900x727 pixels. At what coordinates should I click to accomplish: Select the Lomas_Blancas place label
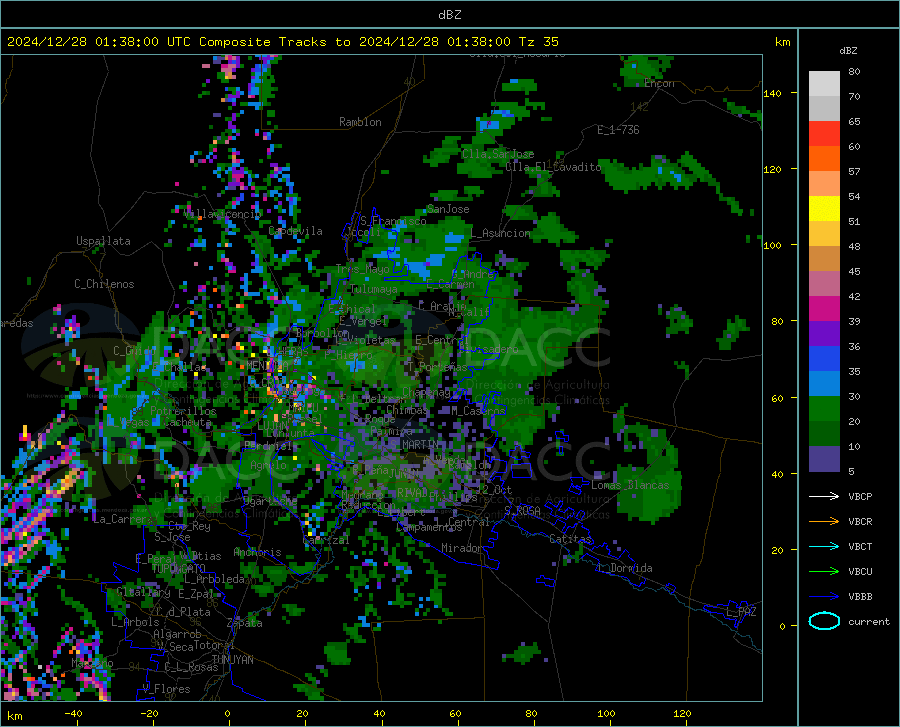tap(630, 485)
